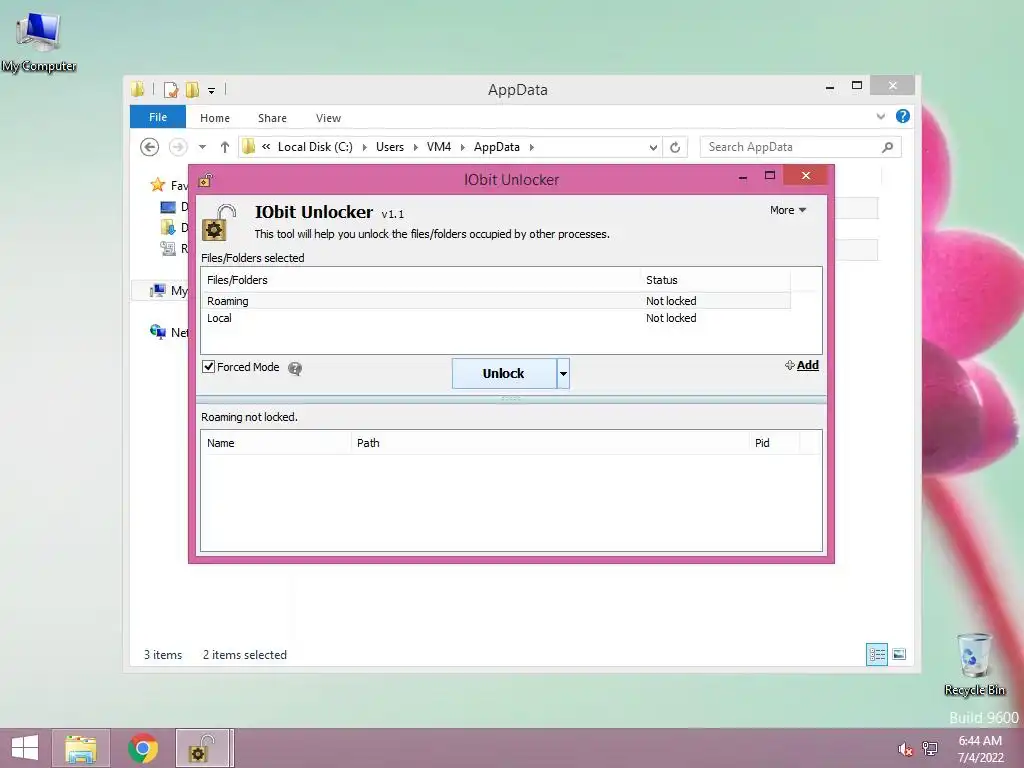1024x768 pixels.
Task: Switch to Details view icon in status bar
Action: pos(876,654)
